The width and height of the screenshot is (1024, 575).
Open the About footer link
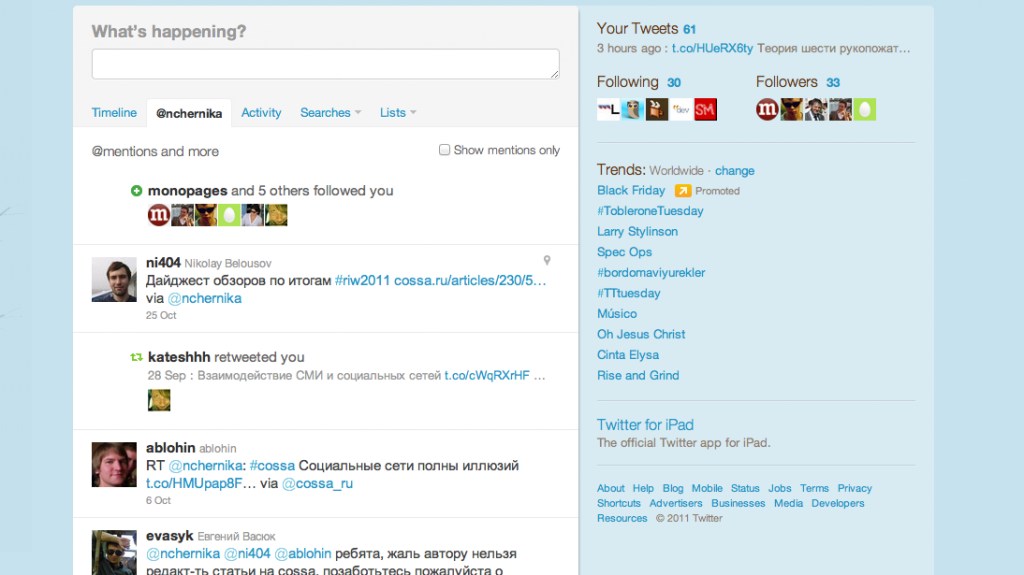click(611, 488)
